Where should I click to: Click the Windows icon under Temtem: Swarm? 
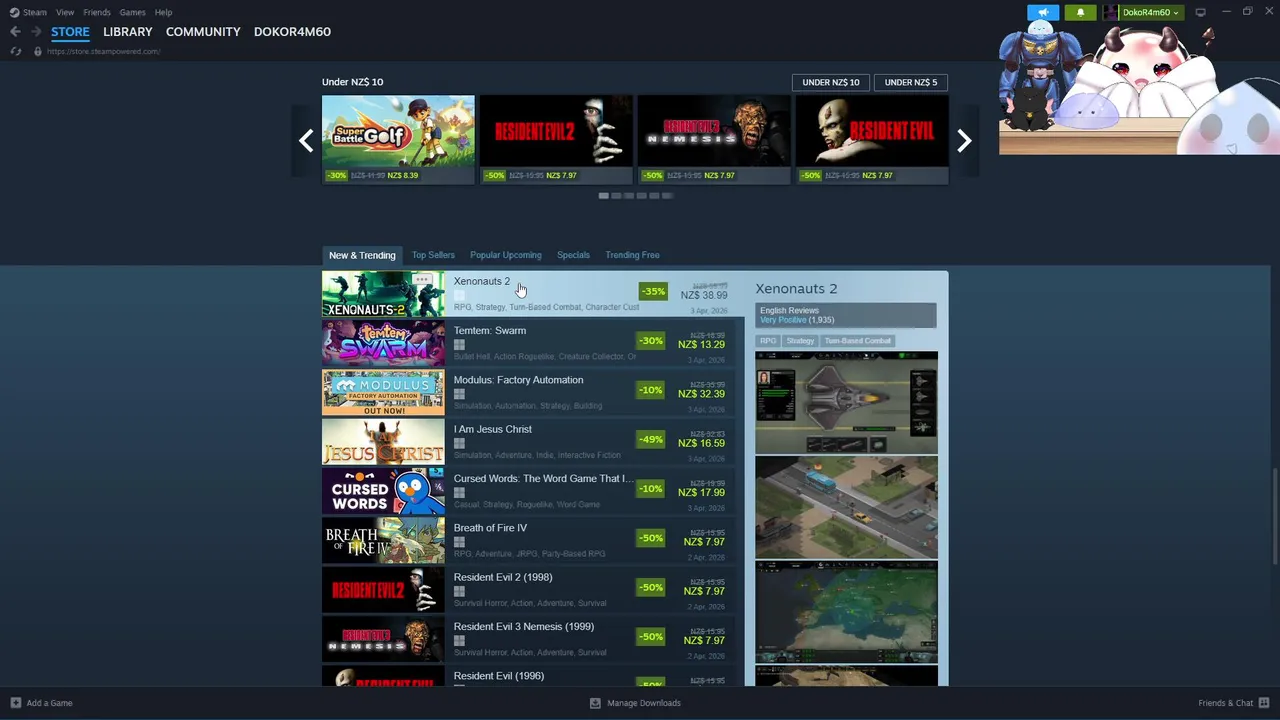pyautogui.click(x=459, y=345)
